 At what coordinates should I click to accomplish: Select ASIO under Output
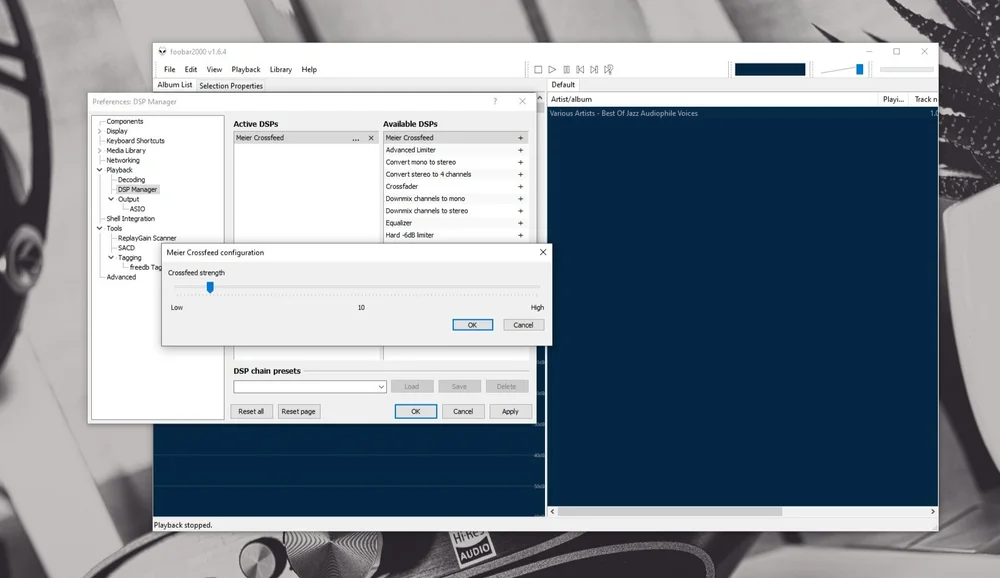coord(137,209)
